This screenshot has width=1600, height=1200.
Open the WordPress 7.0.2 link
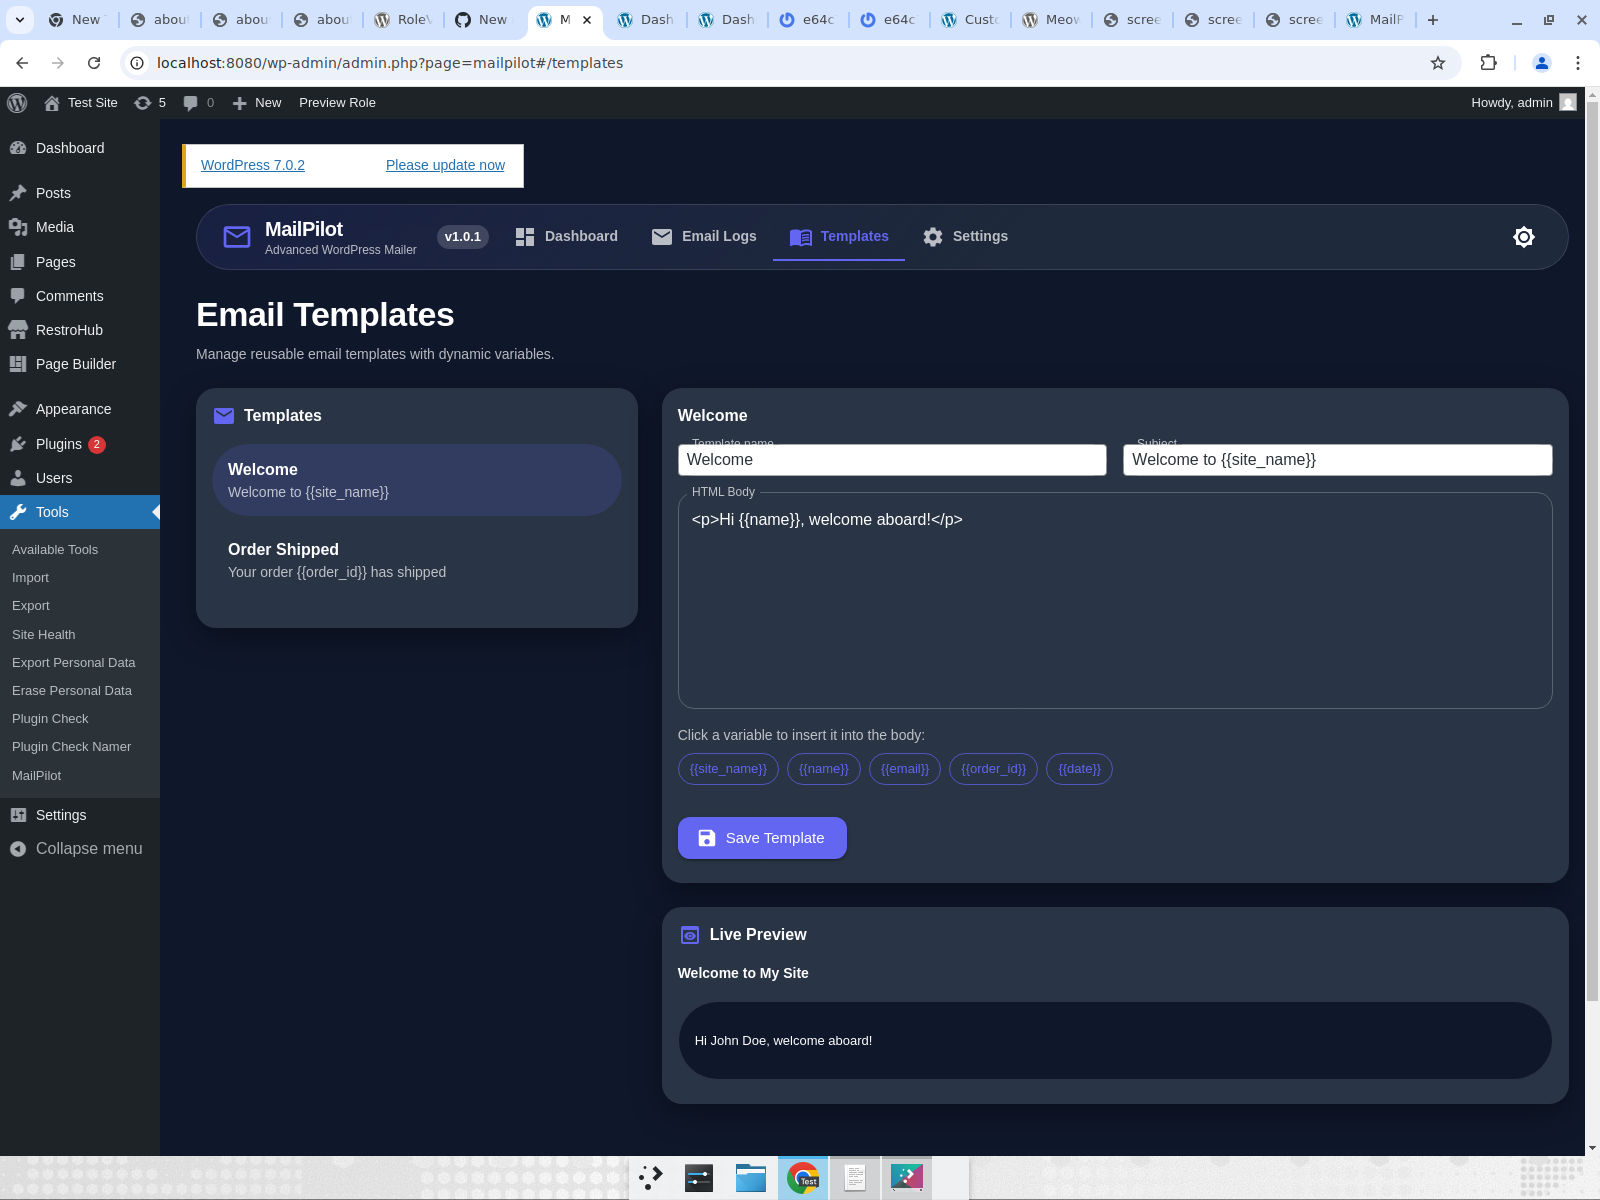(x=253, y=165)
